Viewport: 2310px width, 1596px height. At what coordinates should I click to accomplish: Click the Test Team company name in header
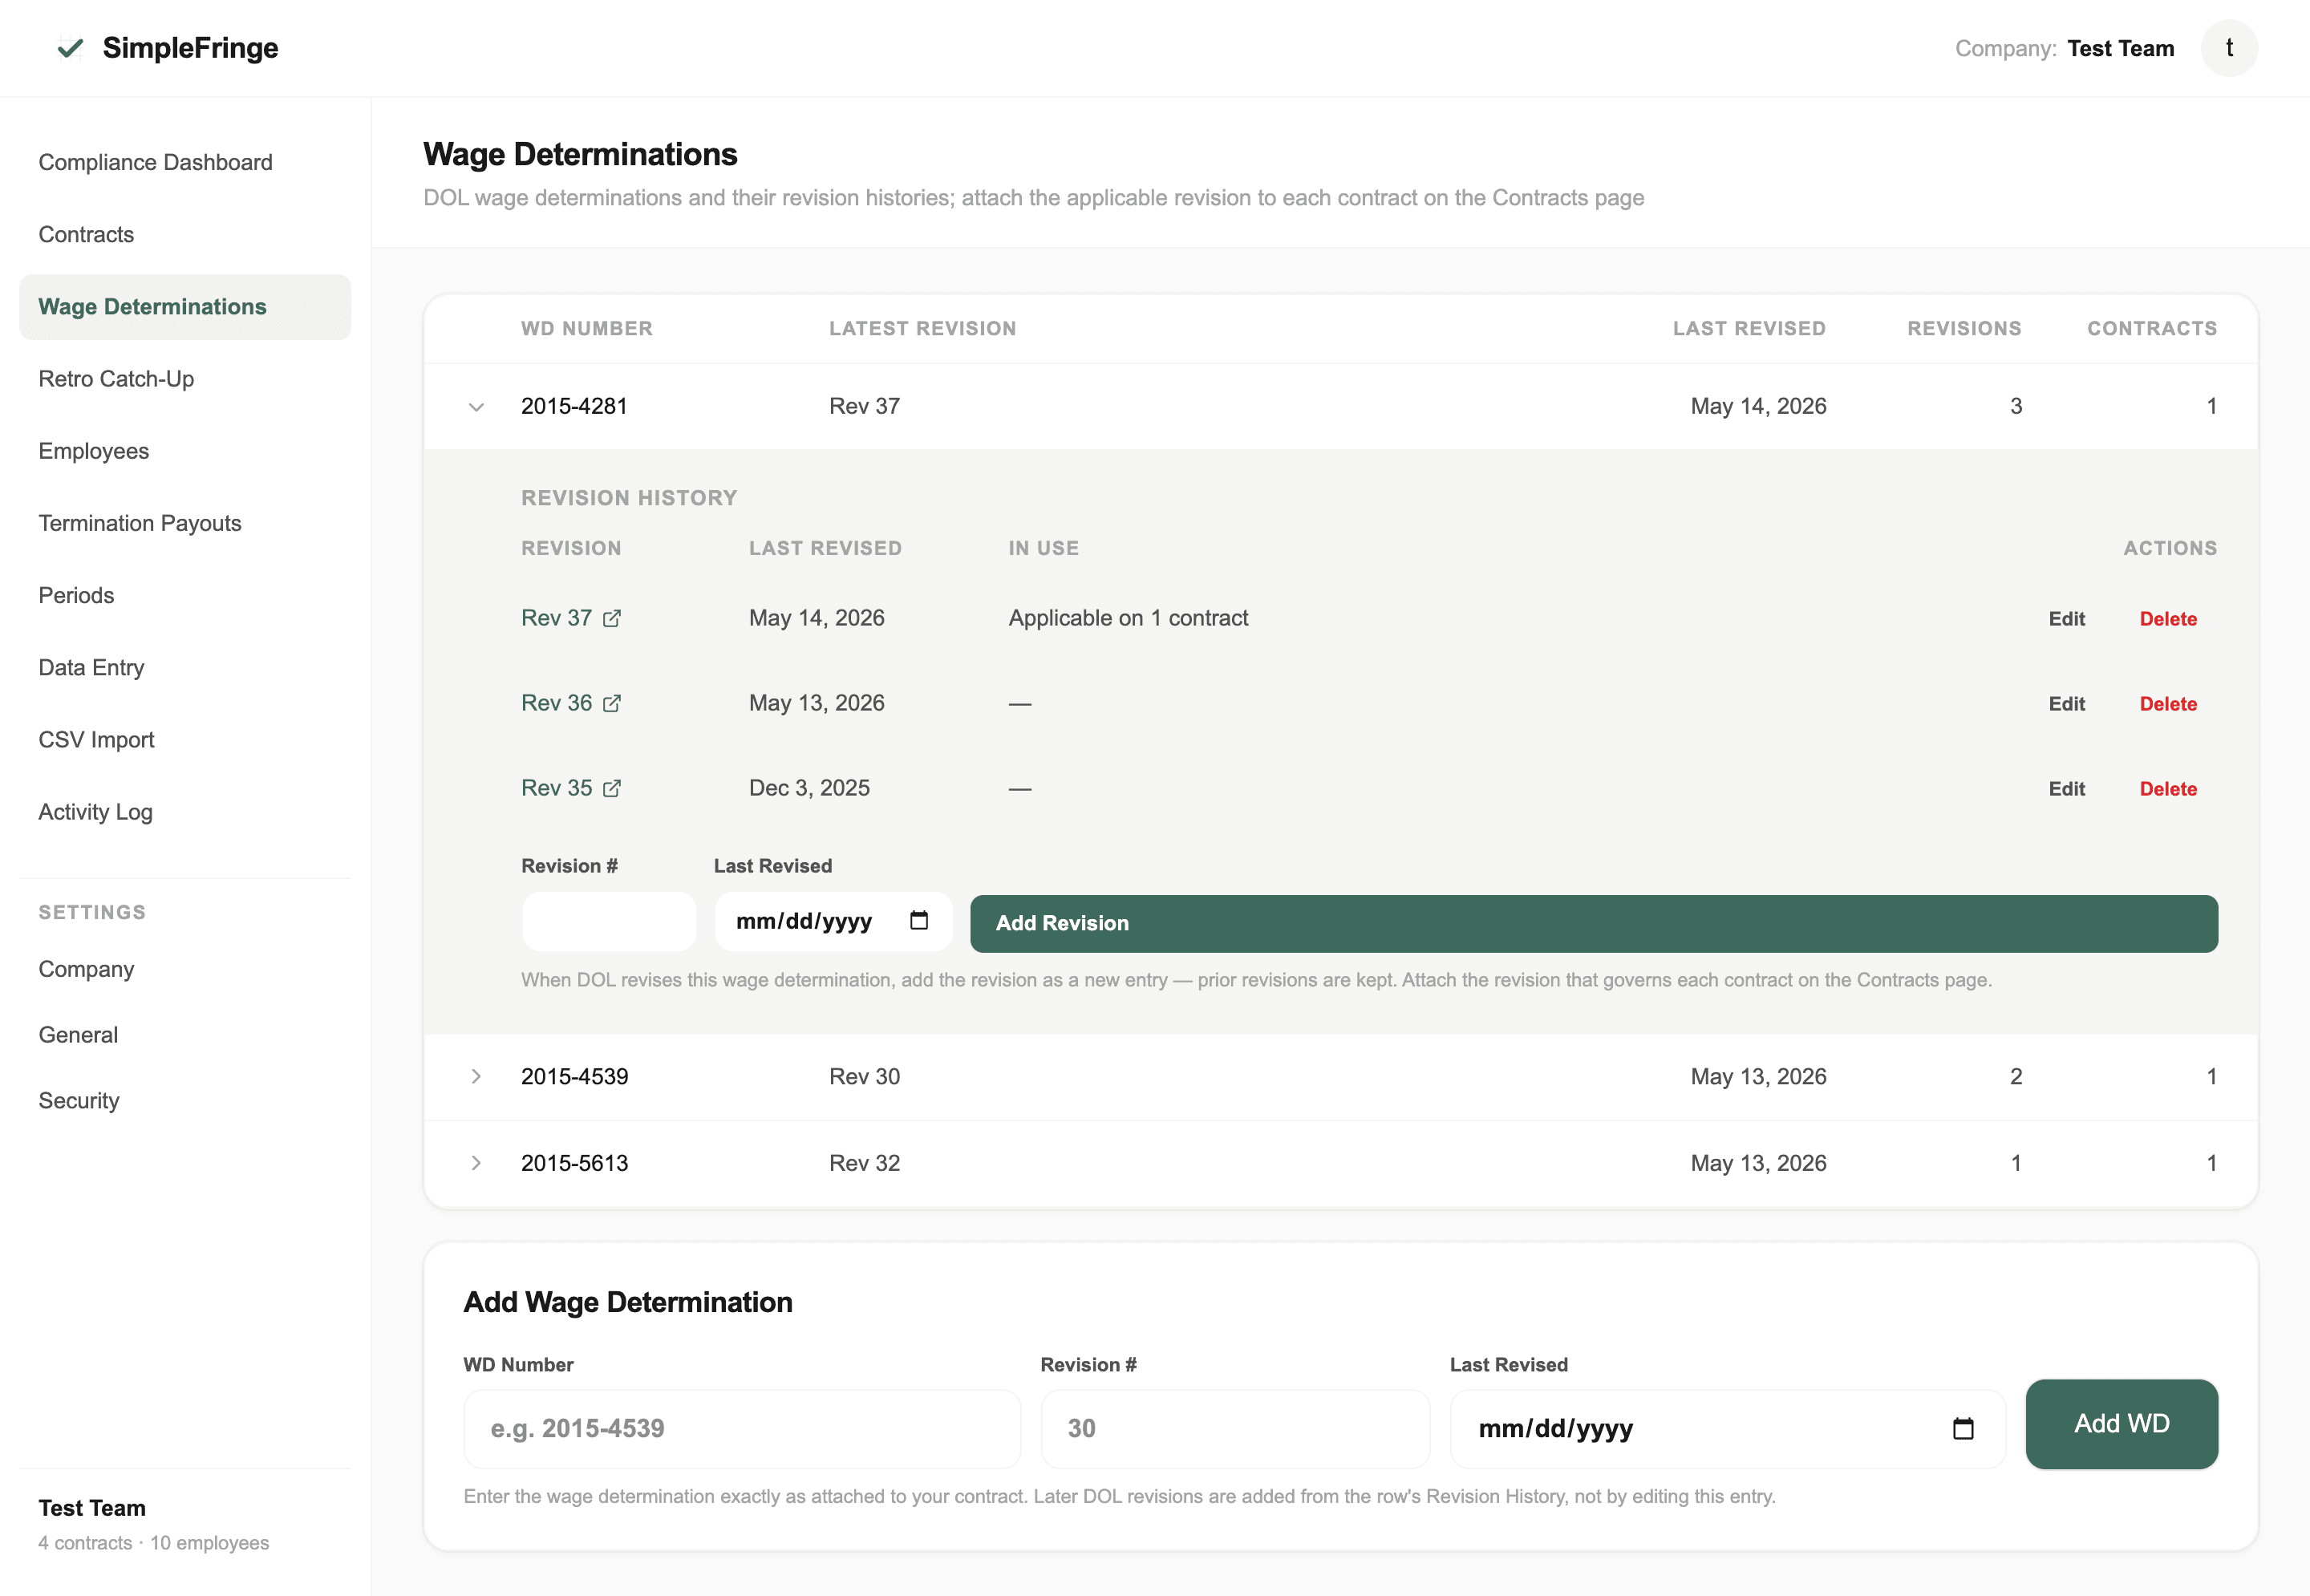pyautogui.click(x=2120, y=48)
